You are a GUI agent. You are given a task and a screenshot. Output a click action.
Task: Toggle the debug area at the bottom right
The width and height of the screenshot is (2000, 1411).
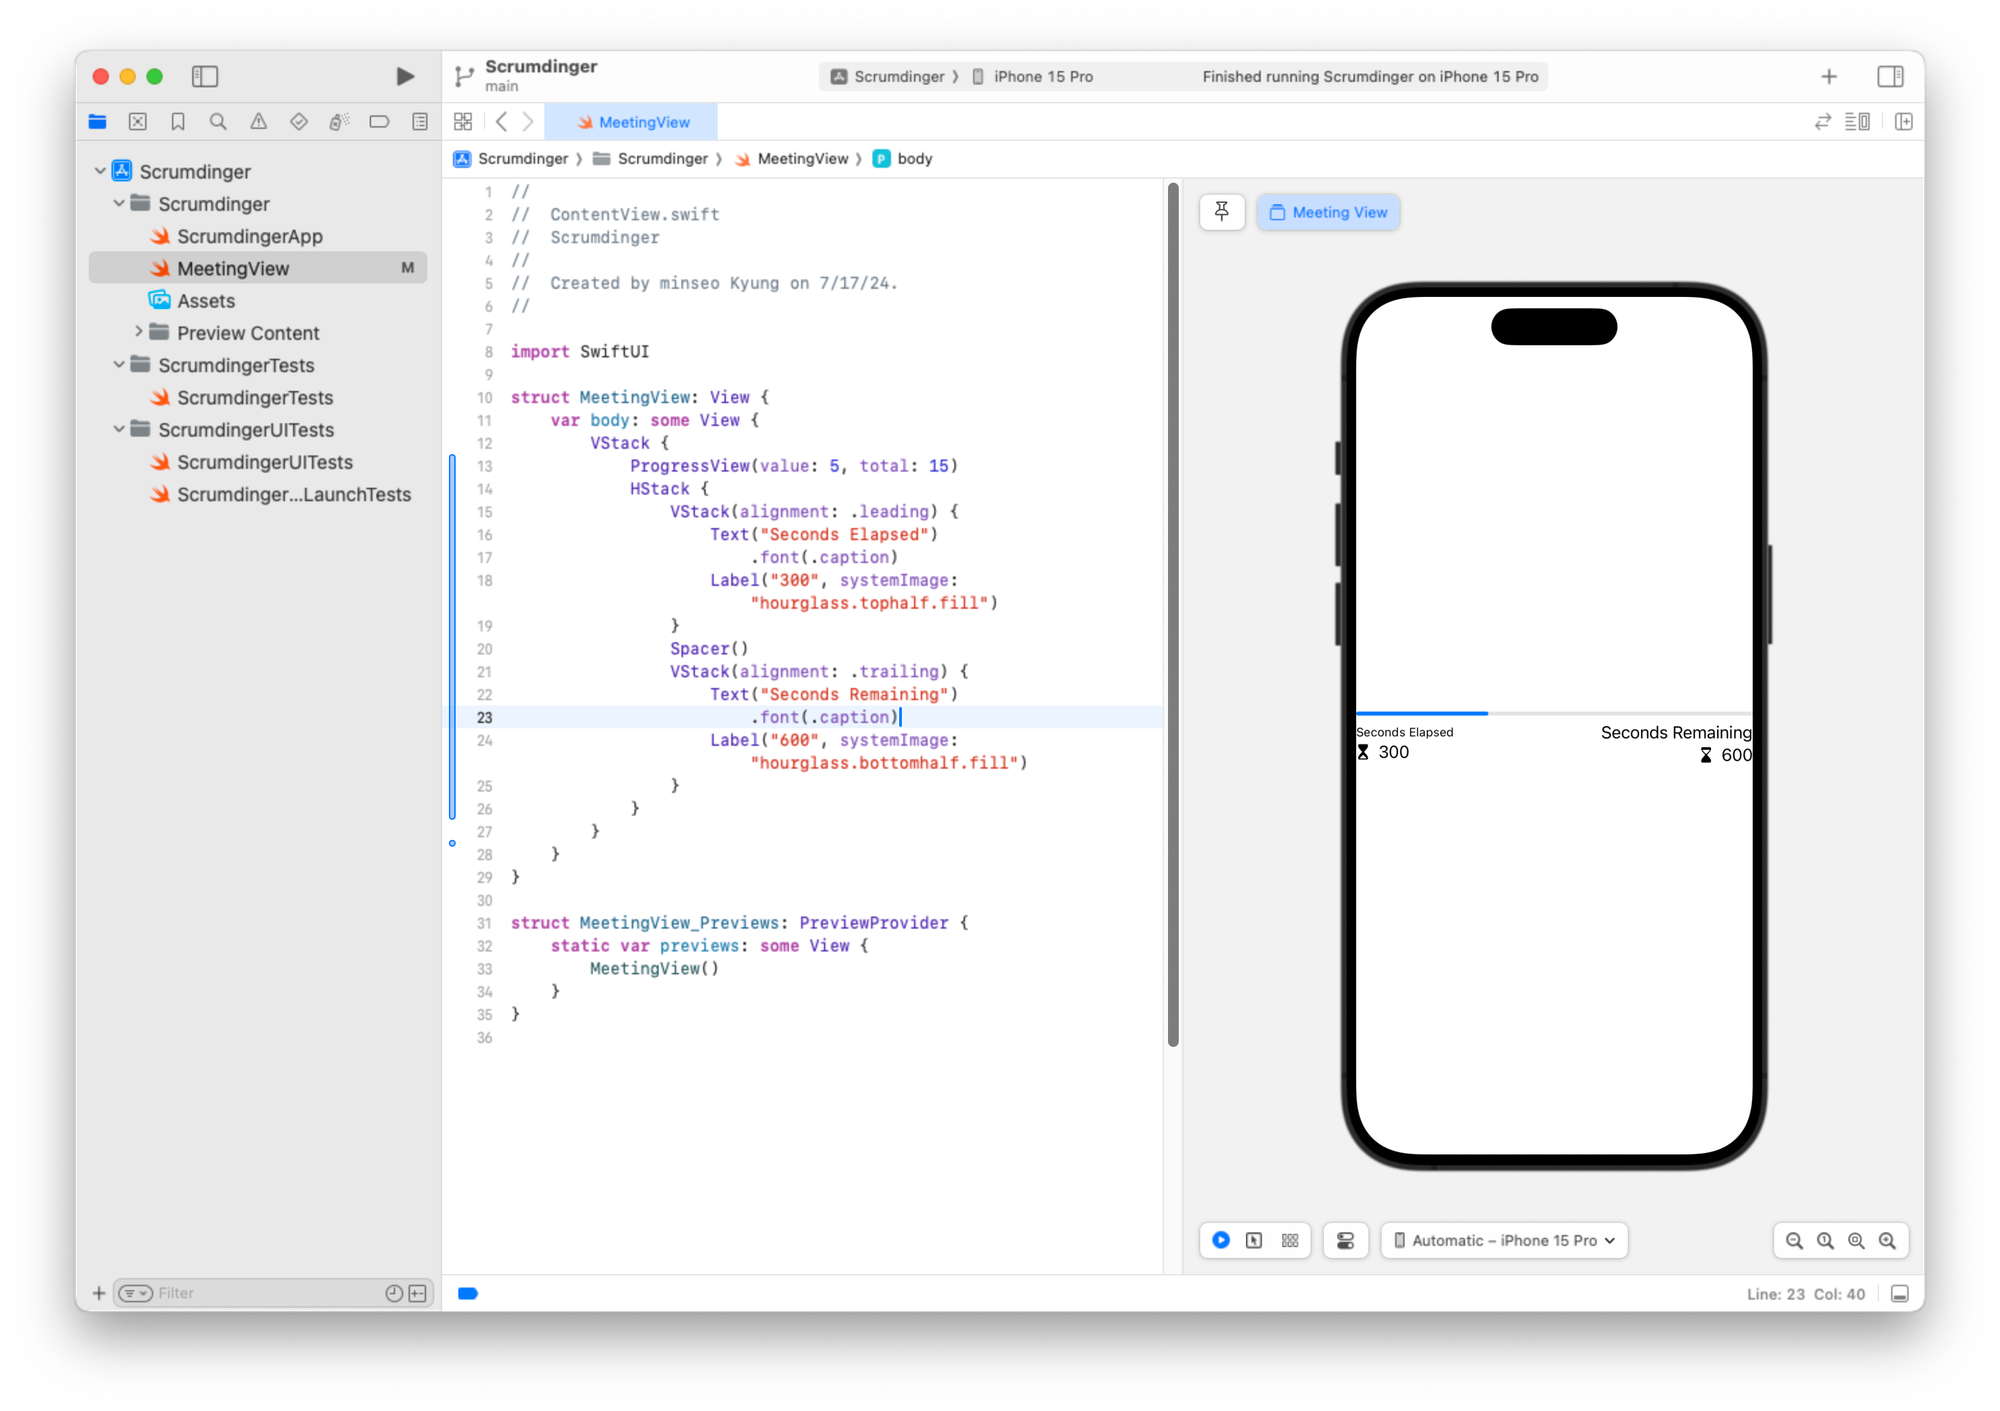(x=1900, y=1294)
